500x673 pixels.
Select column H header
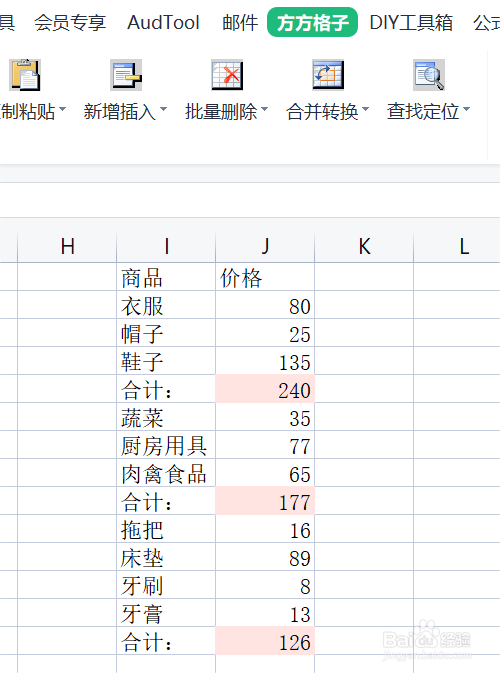(x=67, y=246)
